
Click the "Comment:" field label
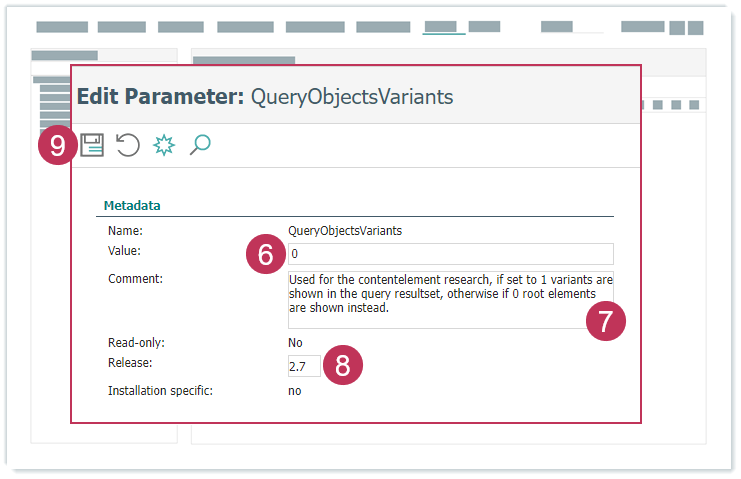pos(135,279)
